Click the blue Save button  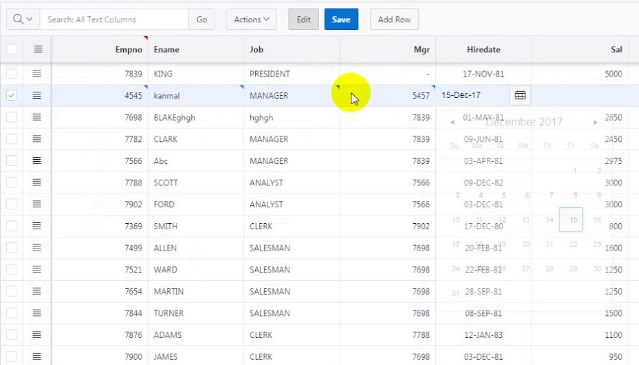coord(341,19)
